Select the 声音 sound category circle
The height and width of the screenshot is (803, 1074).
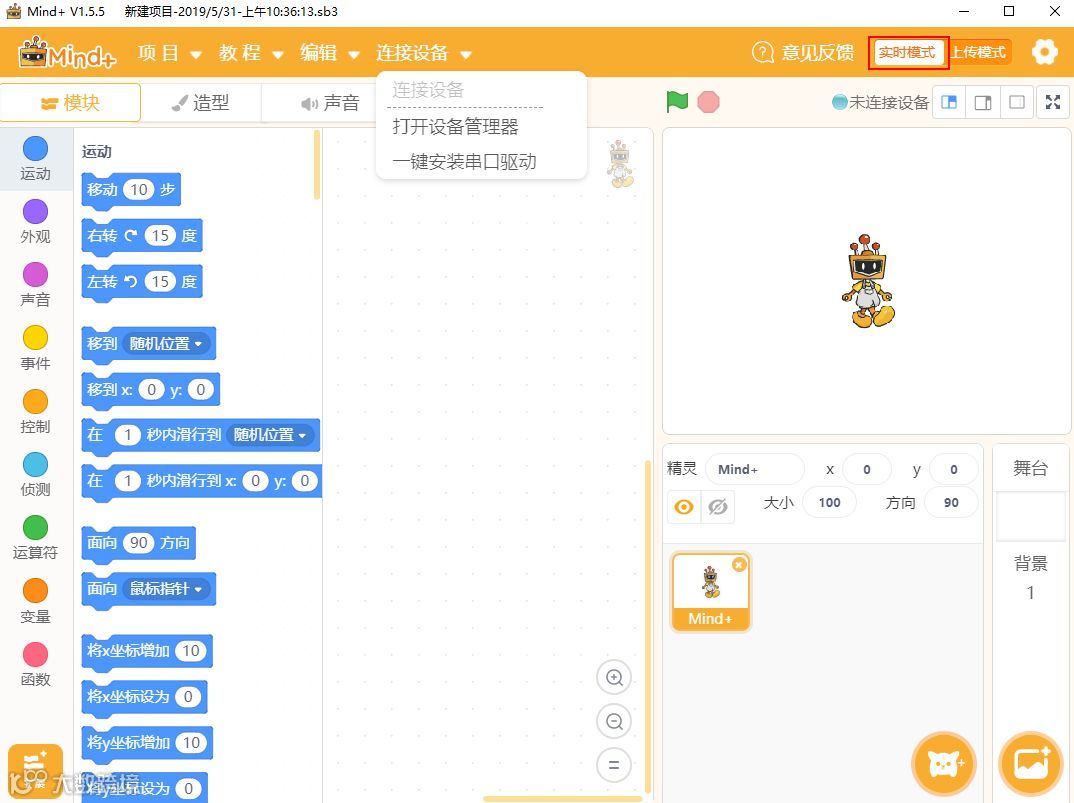[x=35, y=275]
